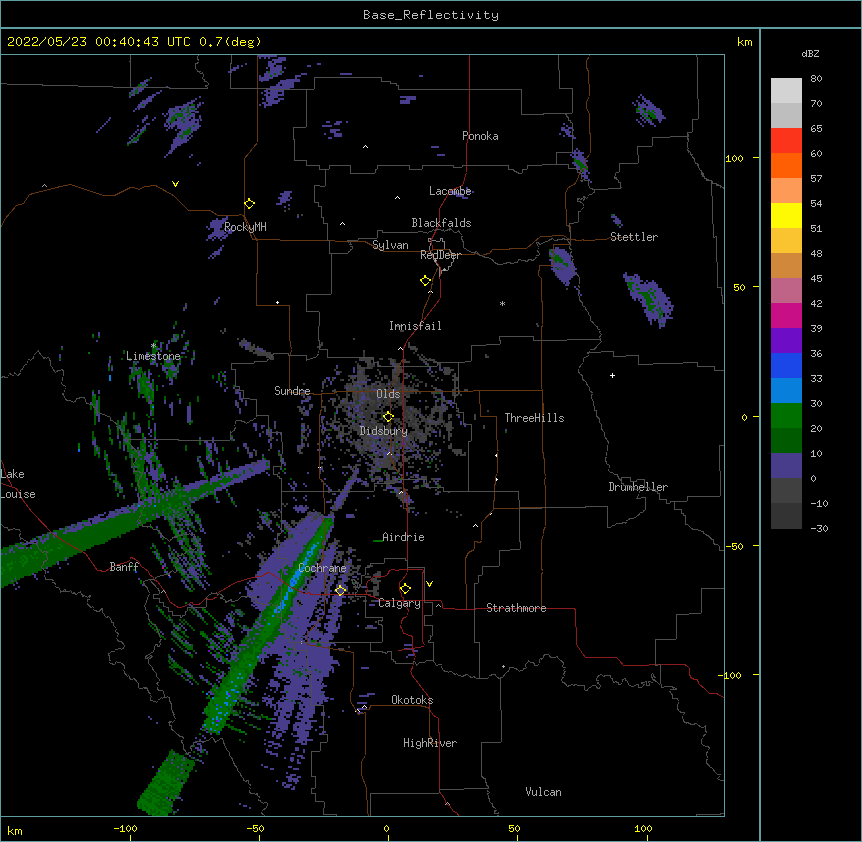
Task: Select the yellow diamond between Olds and Didsbury
Action: point(388,416)
